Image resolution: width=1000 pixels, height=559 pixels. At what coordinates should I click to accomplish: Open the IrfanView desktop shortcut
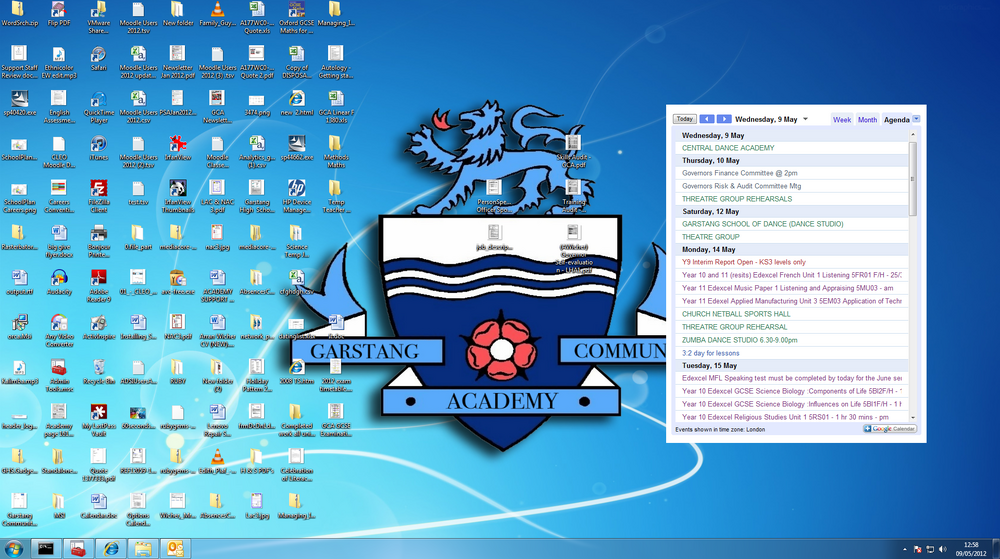point(177,148)
